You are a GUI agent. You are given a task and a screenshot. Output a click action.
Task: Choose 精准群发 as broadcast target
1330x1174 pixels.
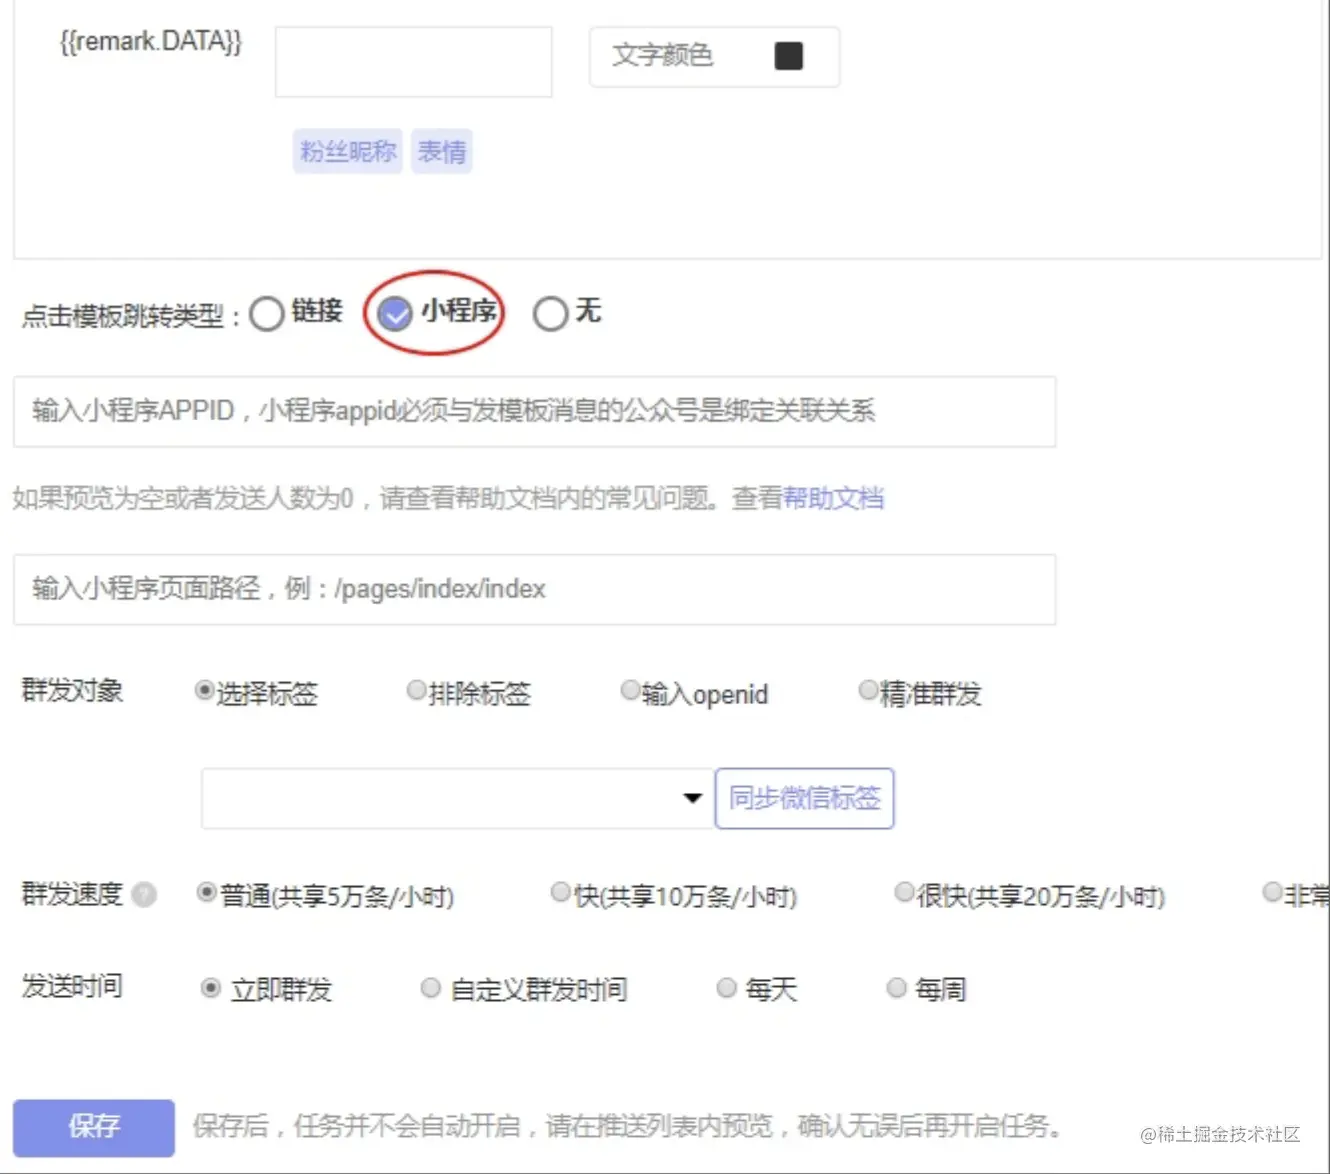[868, 690]
